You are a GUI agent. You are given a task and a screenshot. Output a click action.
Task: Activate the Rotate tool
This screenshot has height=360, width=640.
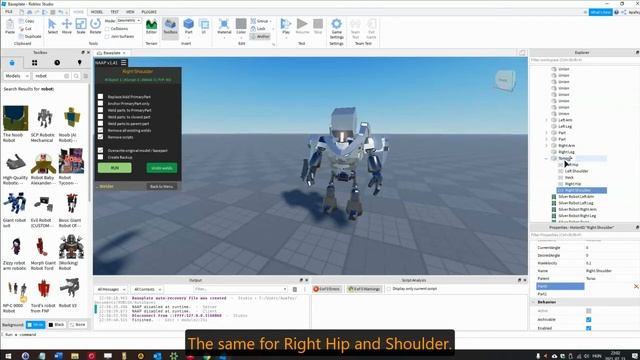tap(95, 26)
